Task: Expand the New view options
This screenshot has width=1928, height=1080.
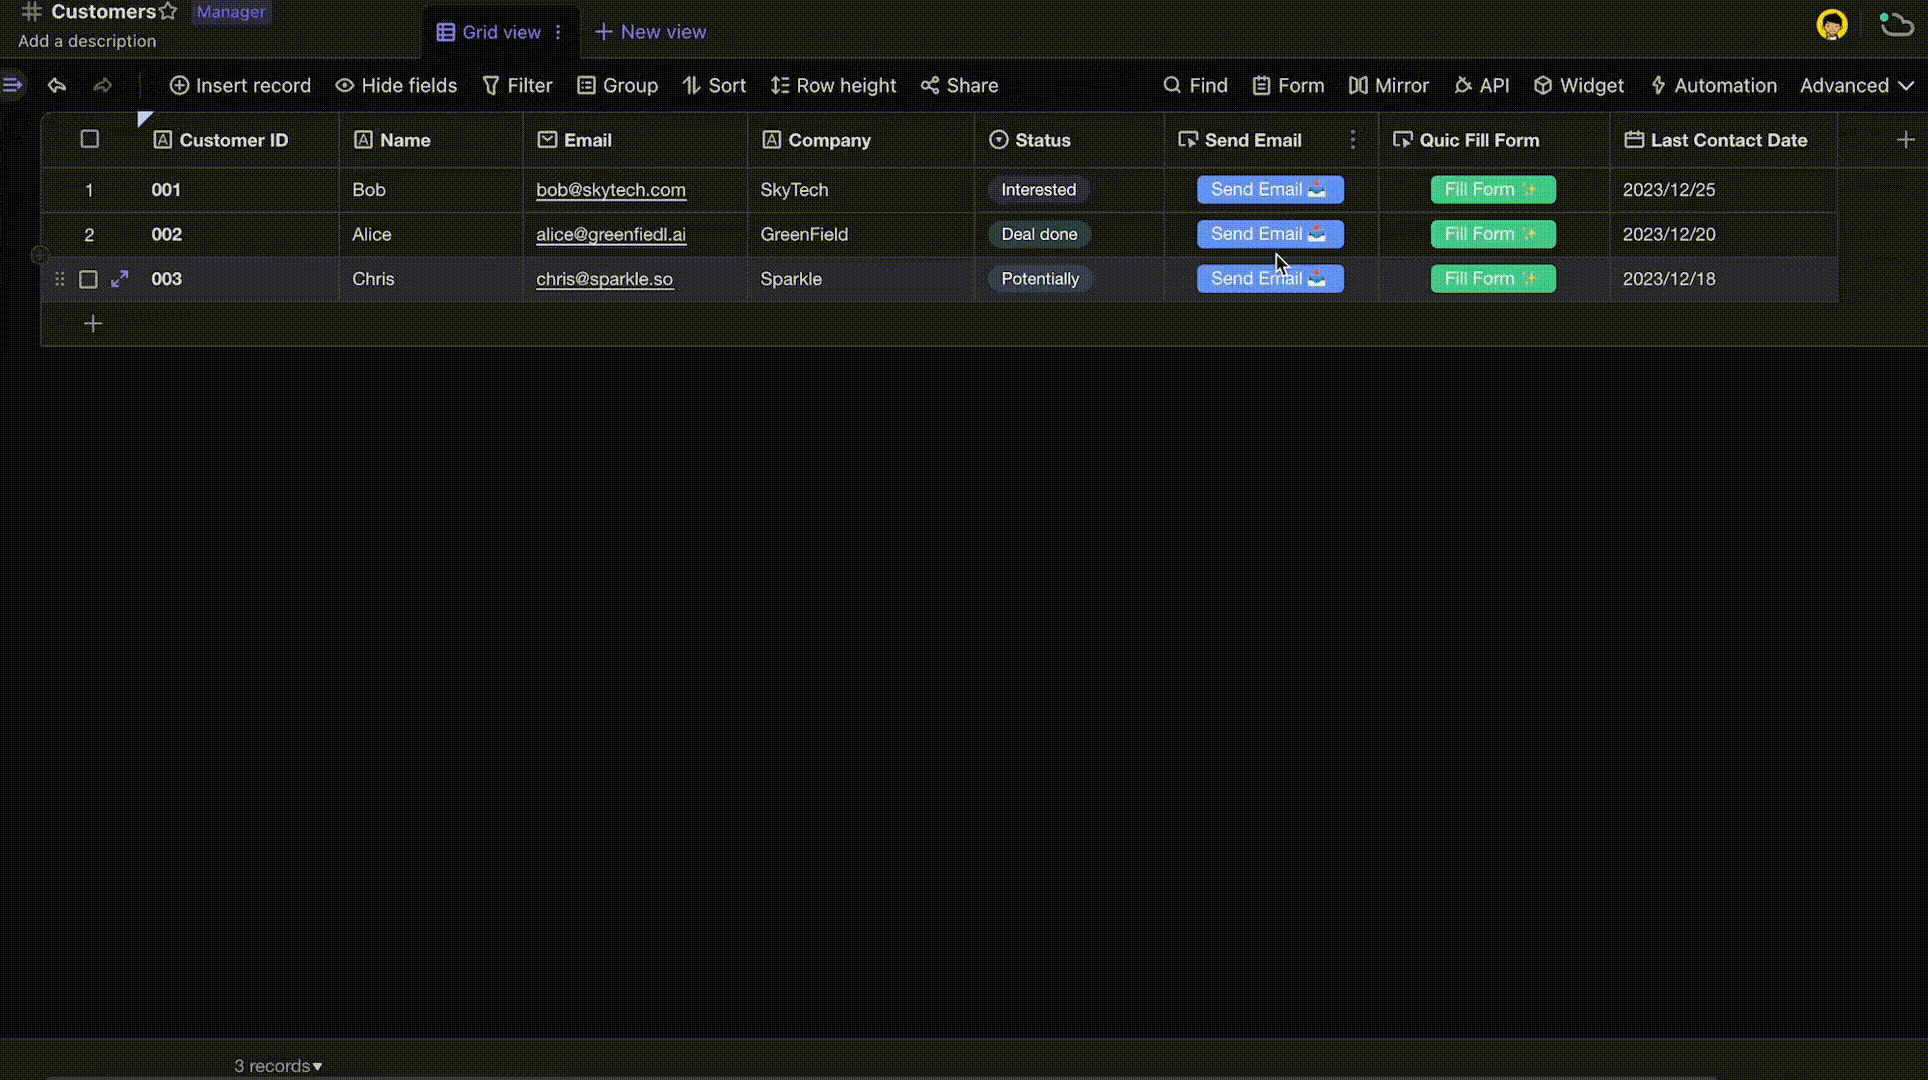Action: [649, 32]
